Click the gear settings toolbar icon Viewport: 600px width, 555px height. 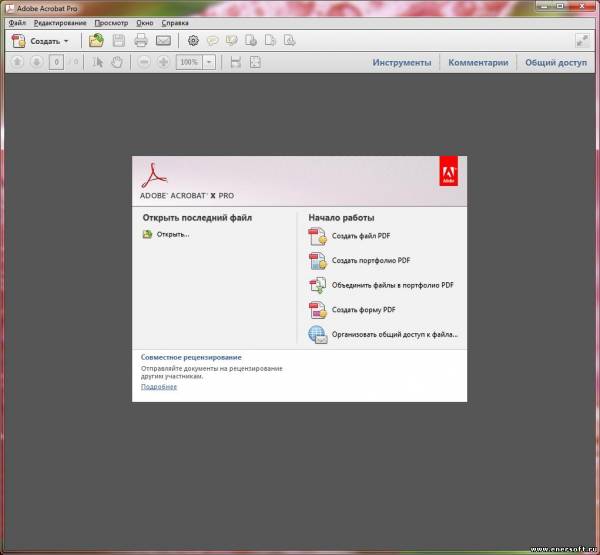click(193, 41)
